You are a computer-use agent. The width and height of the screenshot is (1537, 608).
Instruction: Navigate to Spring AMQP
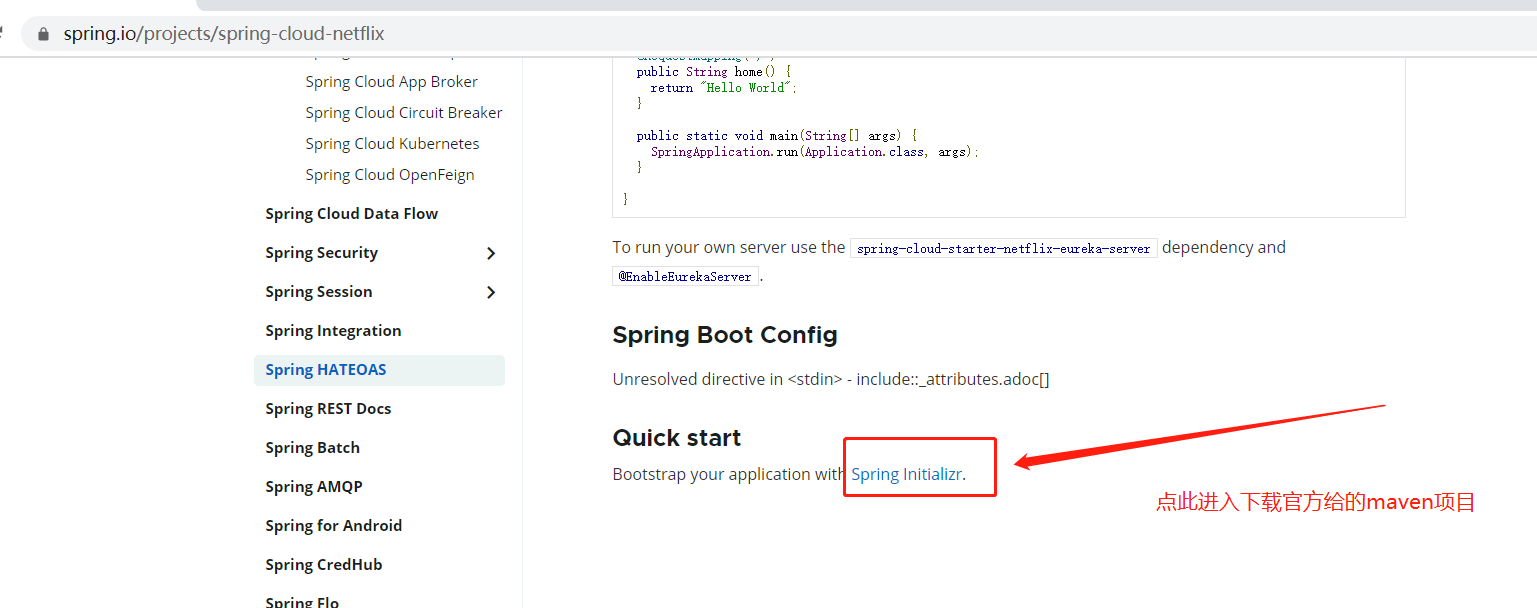coord(314,487)
